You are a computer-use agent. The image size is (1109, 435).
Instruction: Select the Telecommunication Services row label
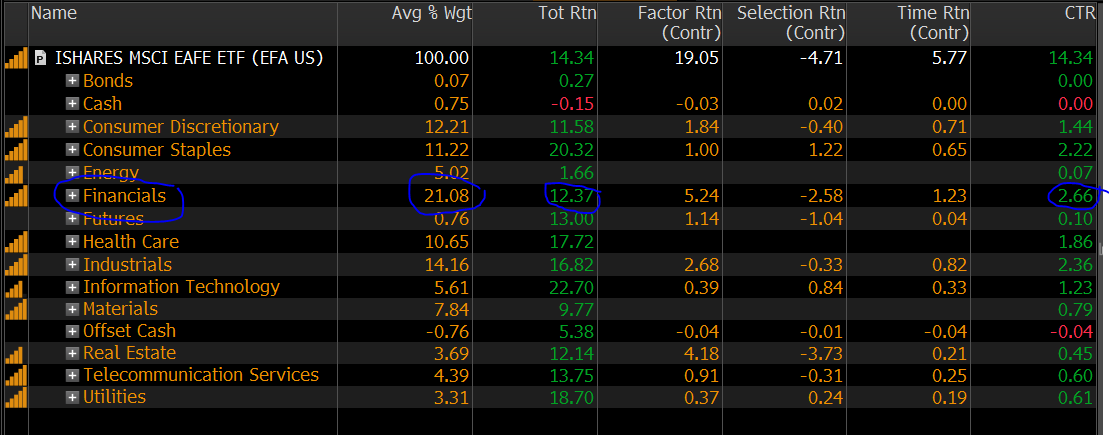click(201, 375)
